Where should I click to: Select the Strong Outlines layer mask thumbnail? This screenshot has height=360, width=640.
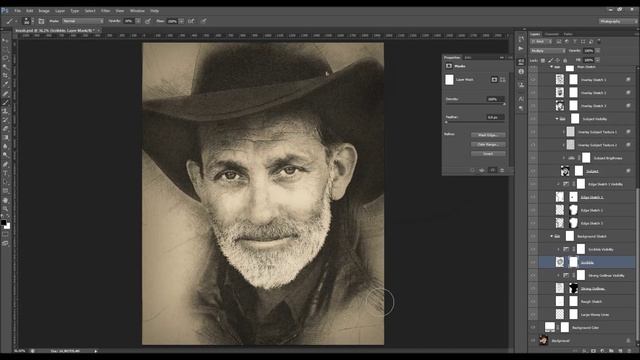click(x=573, y=288)
